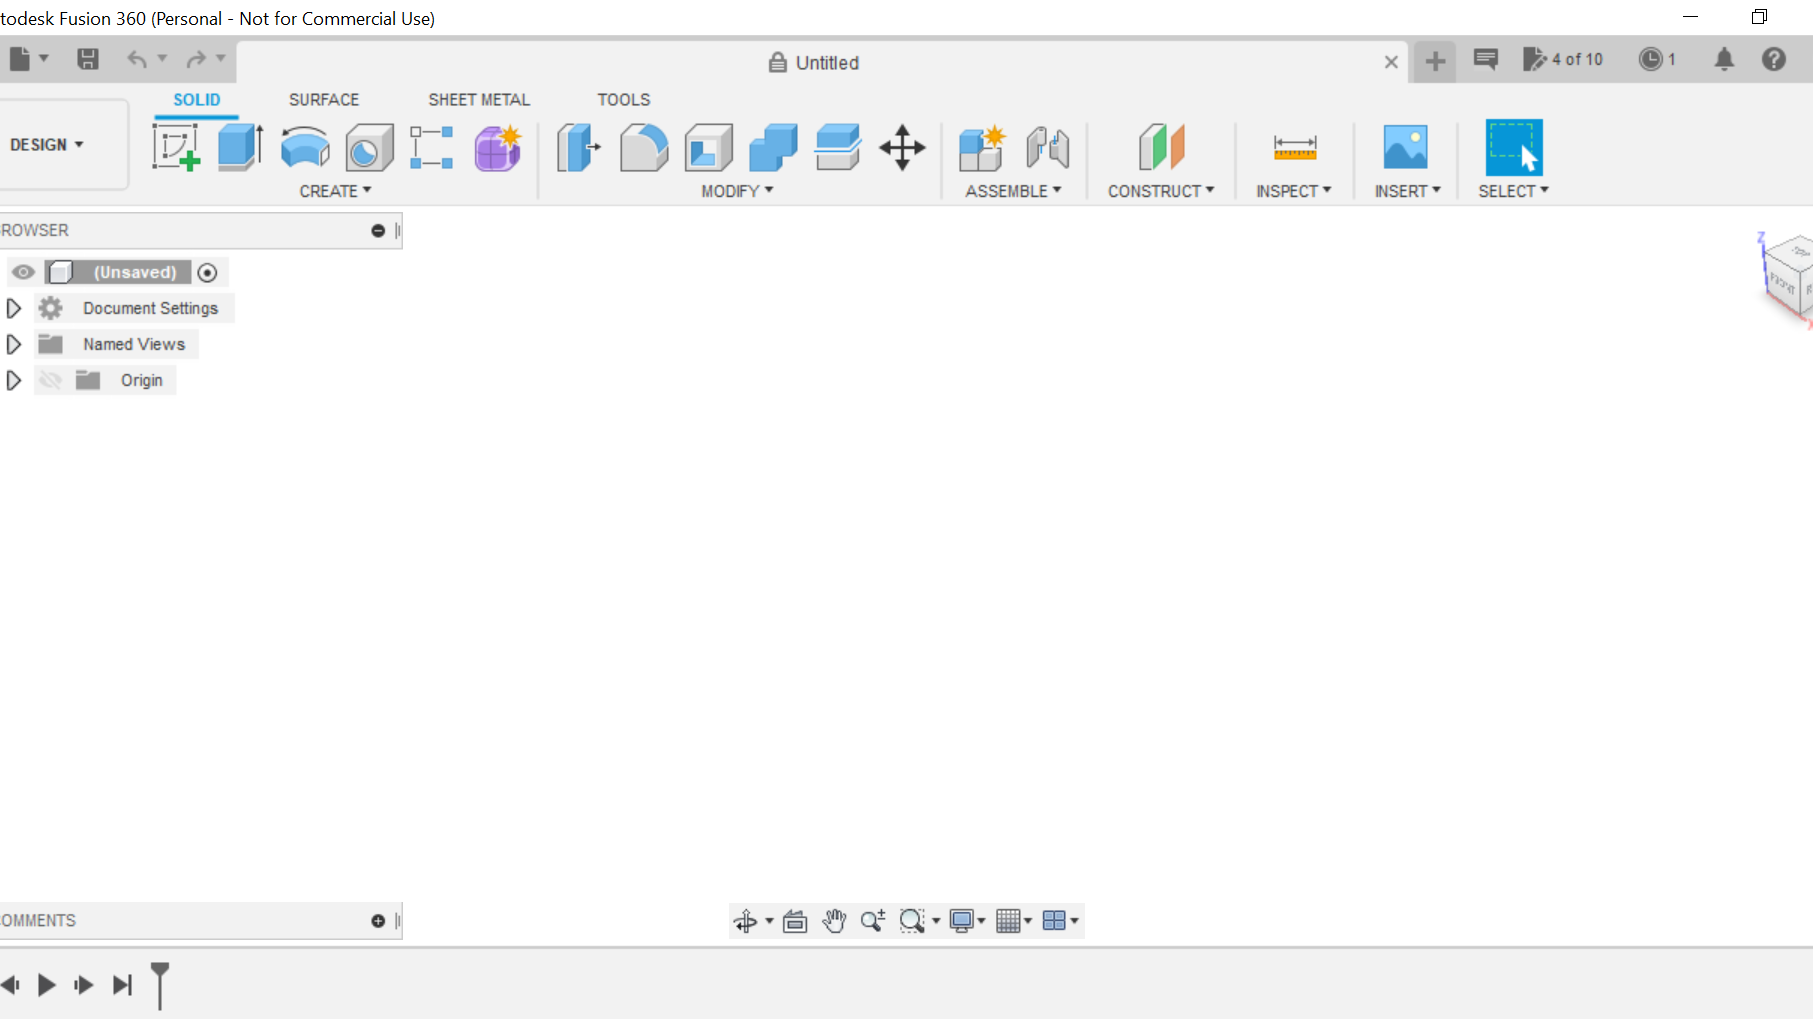
Task: Collapse the Browser panel
Action: 378,230
